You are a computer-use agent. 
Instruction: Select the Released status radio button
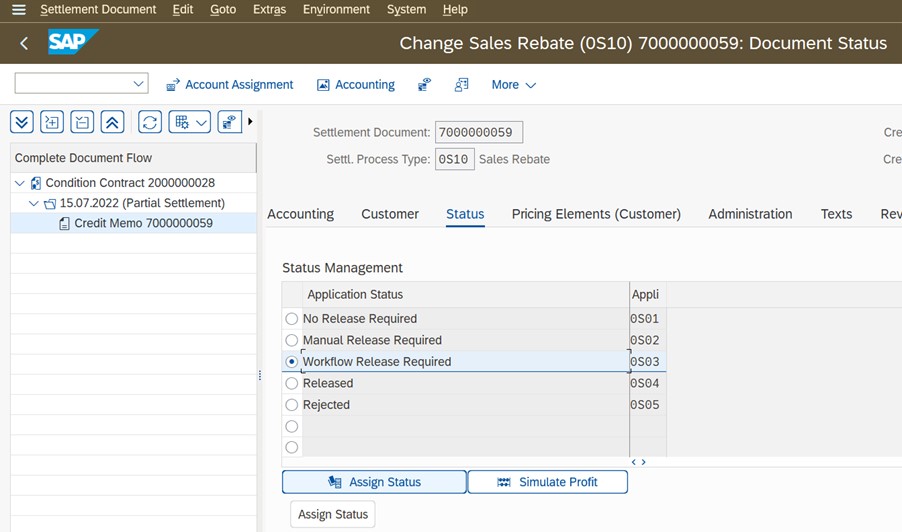[x=292, y=383]
